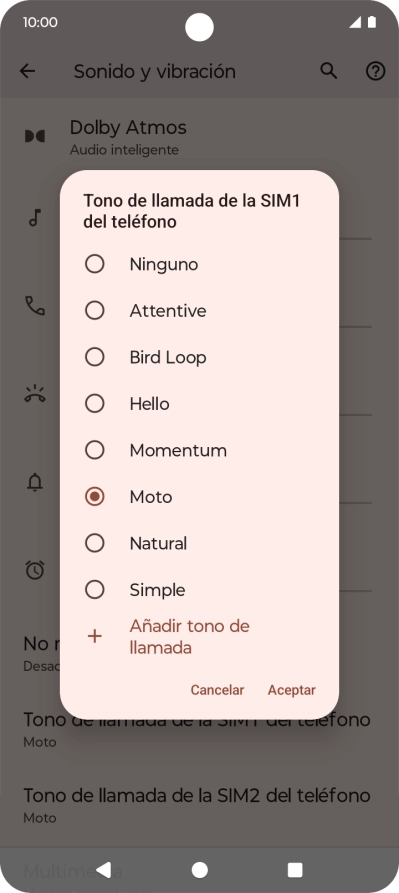Select the Ninguno radio button
The image size is (399, 893).
tap(94, 264)
